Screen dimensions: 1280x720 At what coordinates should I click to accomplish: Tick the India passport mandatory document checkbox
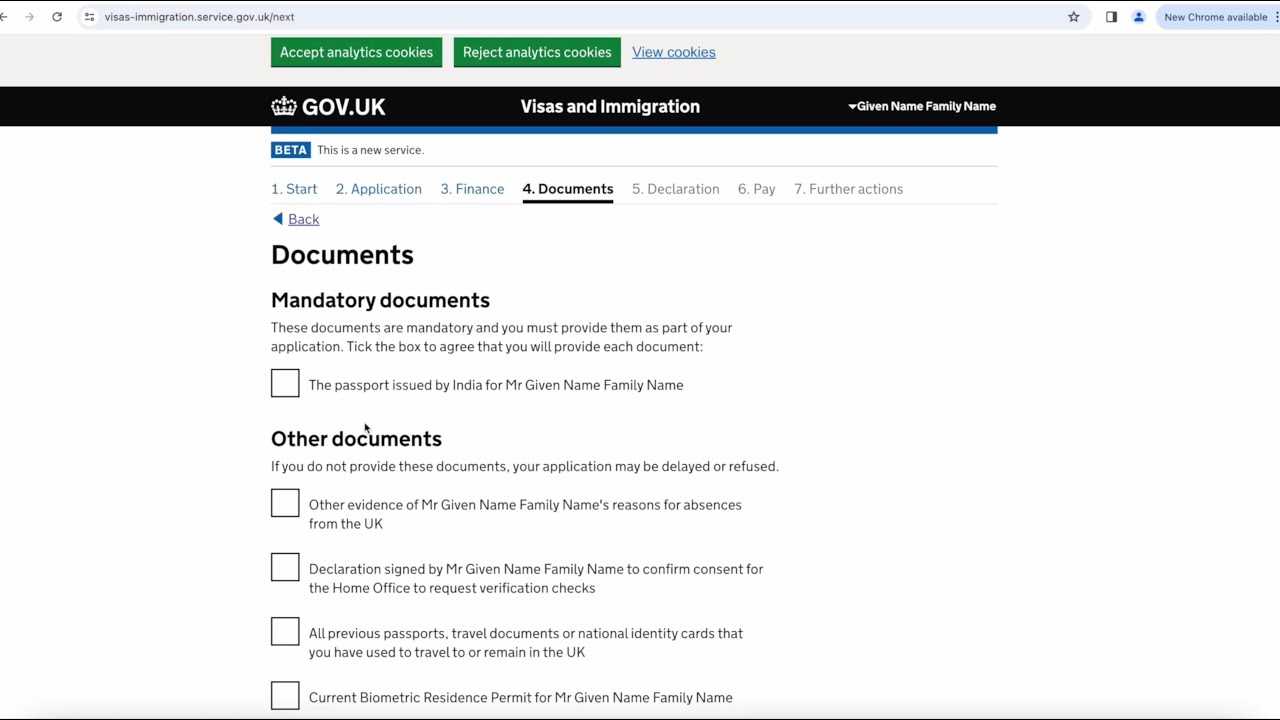coord(285,383)
